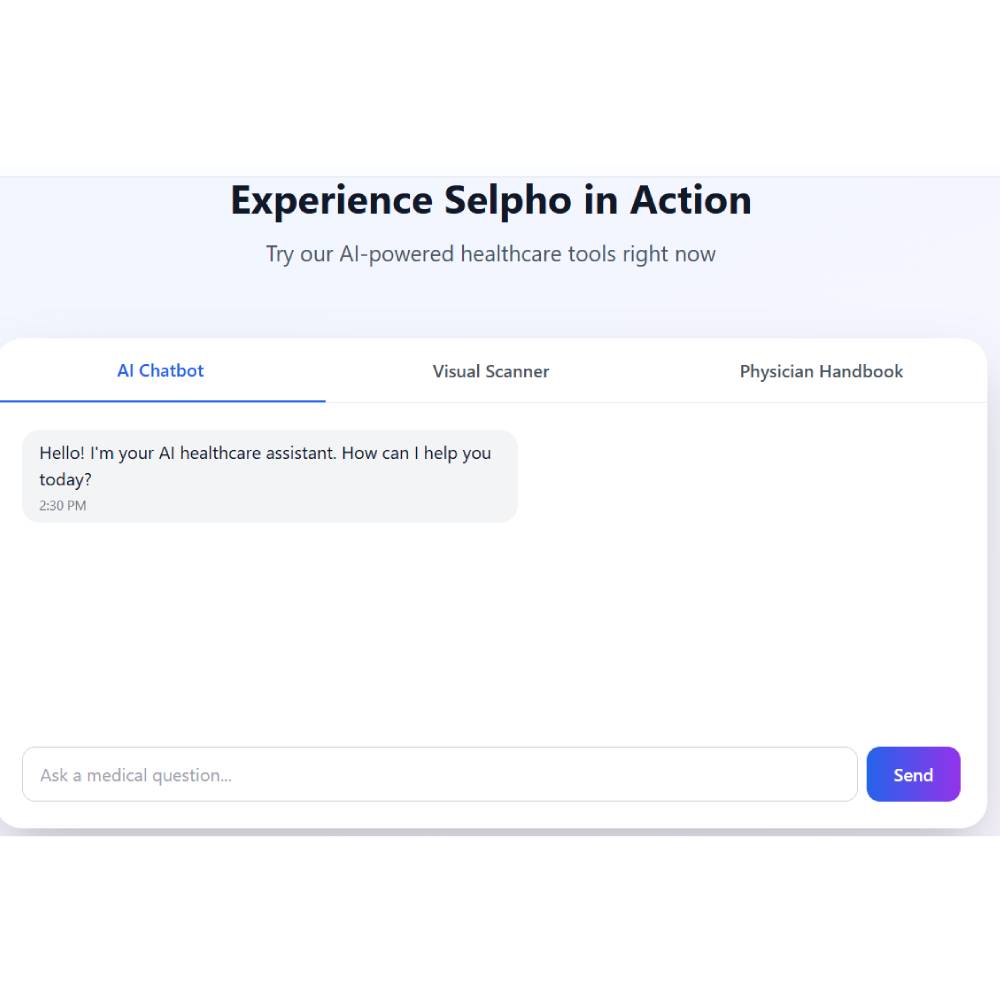
Task: Click the 'Experience Selpho in Action' heading
Action: tap(490, 200)
